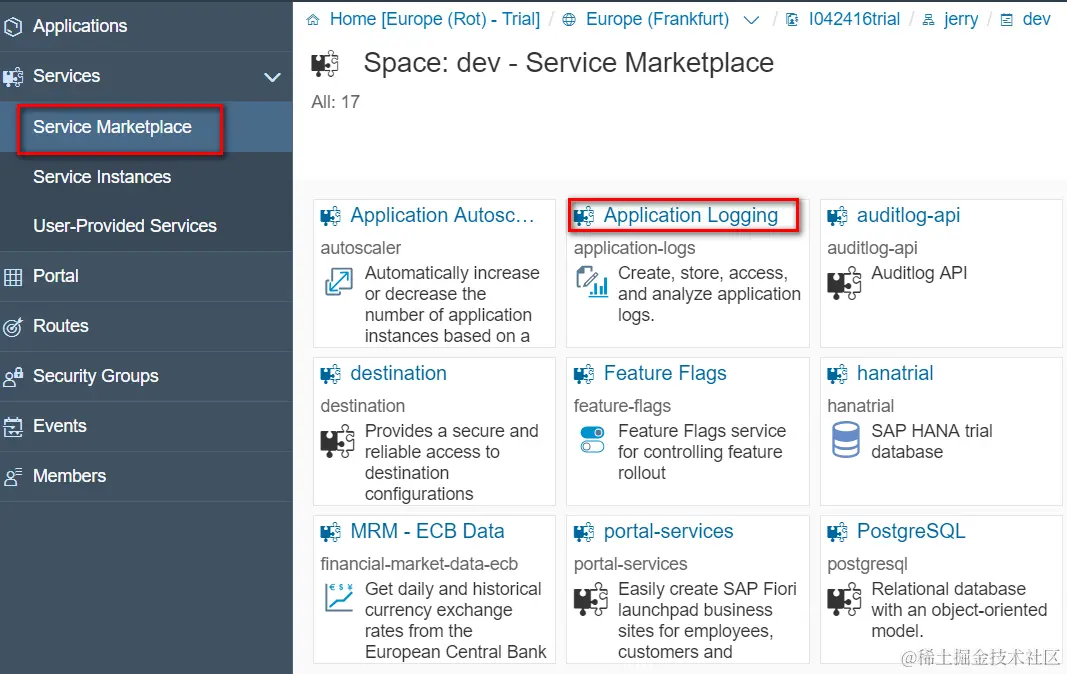Screen dimensions: 1067x674
Task: Click the 'postgresql' technical name text
Action: pos(868,565)
